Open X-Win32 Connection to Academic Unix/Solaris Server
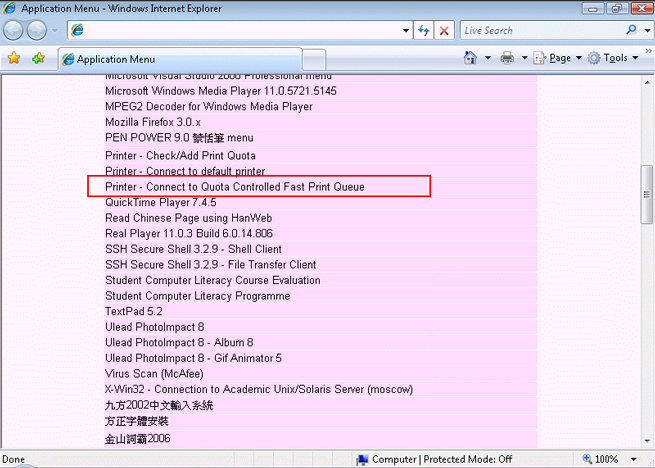The height and width of the screenshot is (468, 655). coord(259,389)
